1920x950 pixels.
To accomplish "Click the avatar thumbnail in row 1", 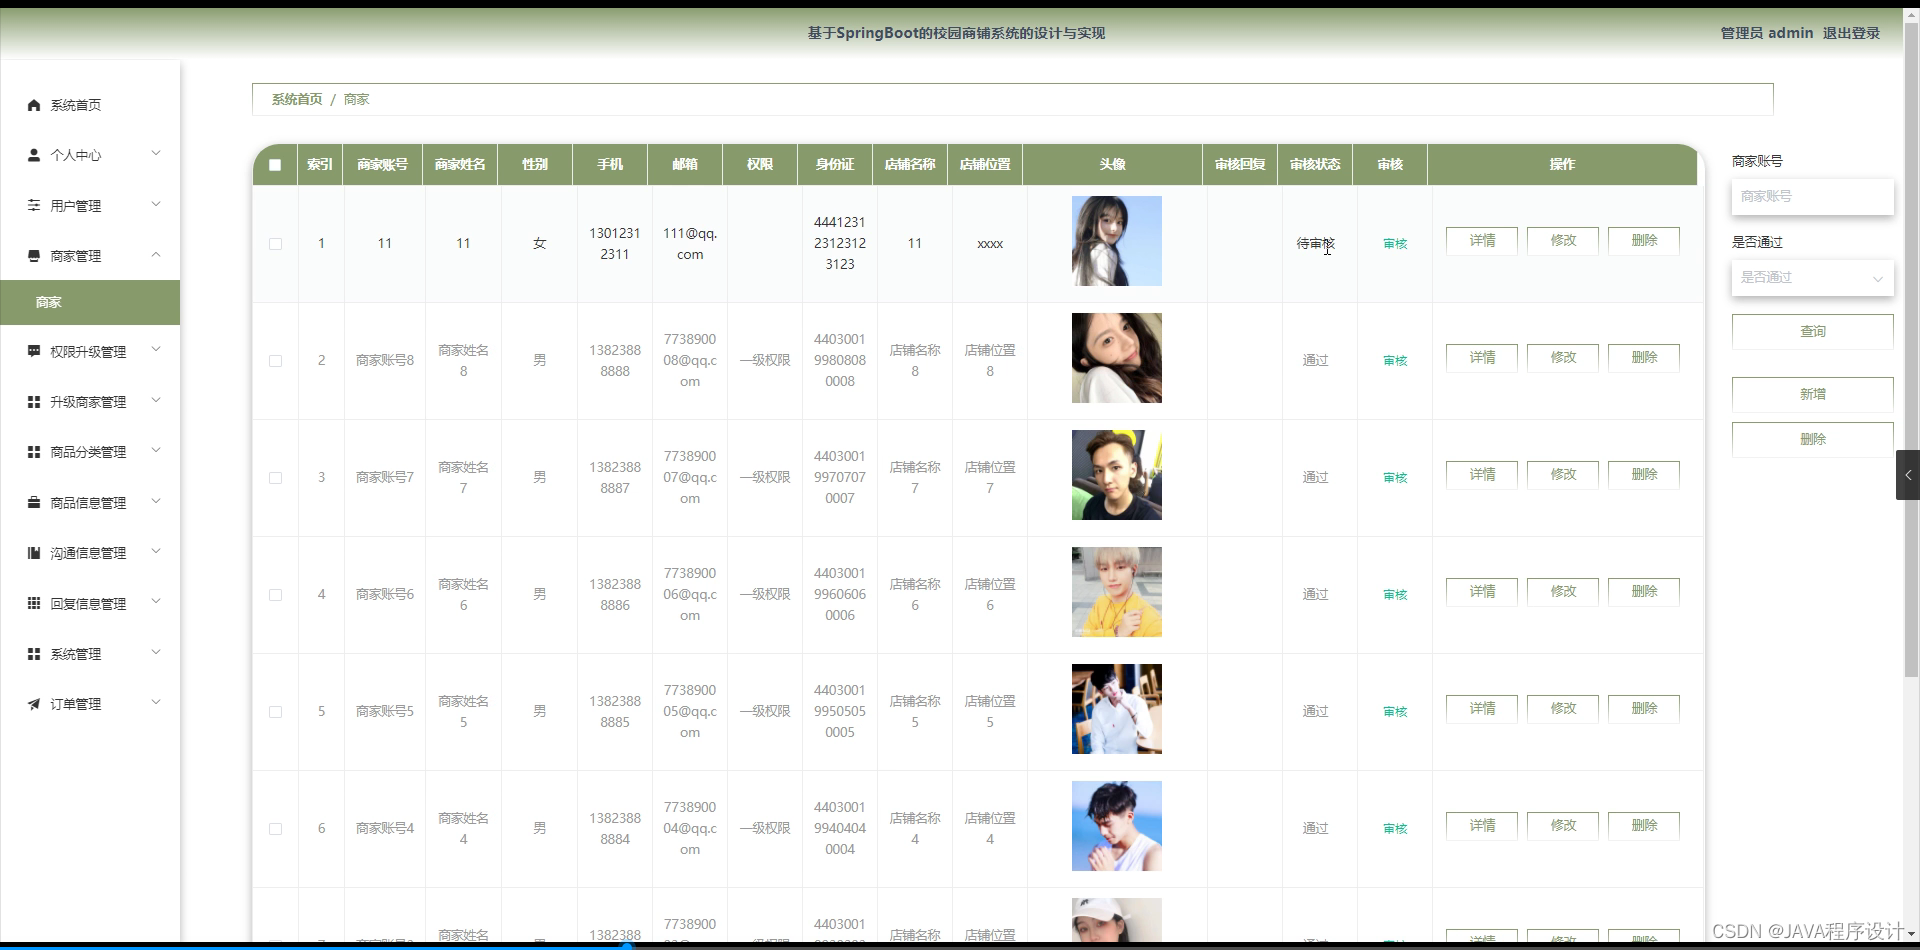I will (x=1117, y=241).
